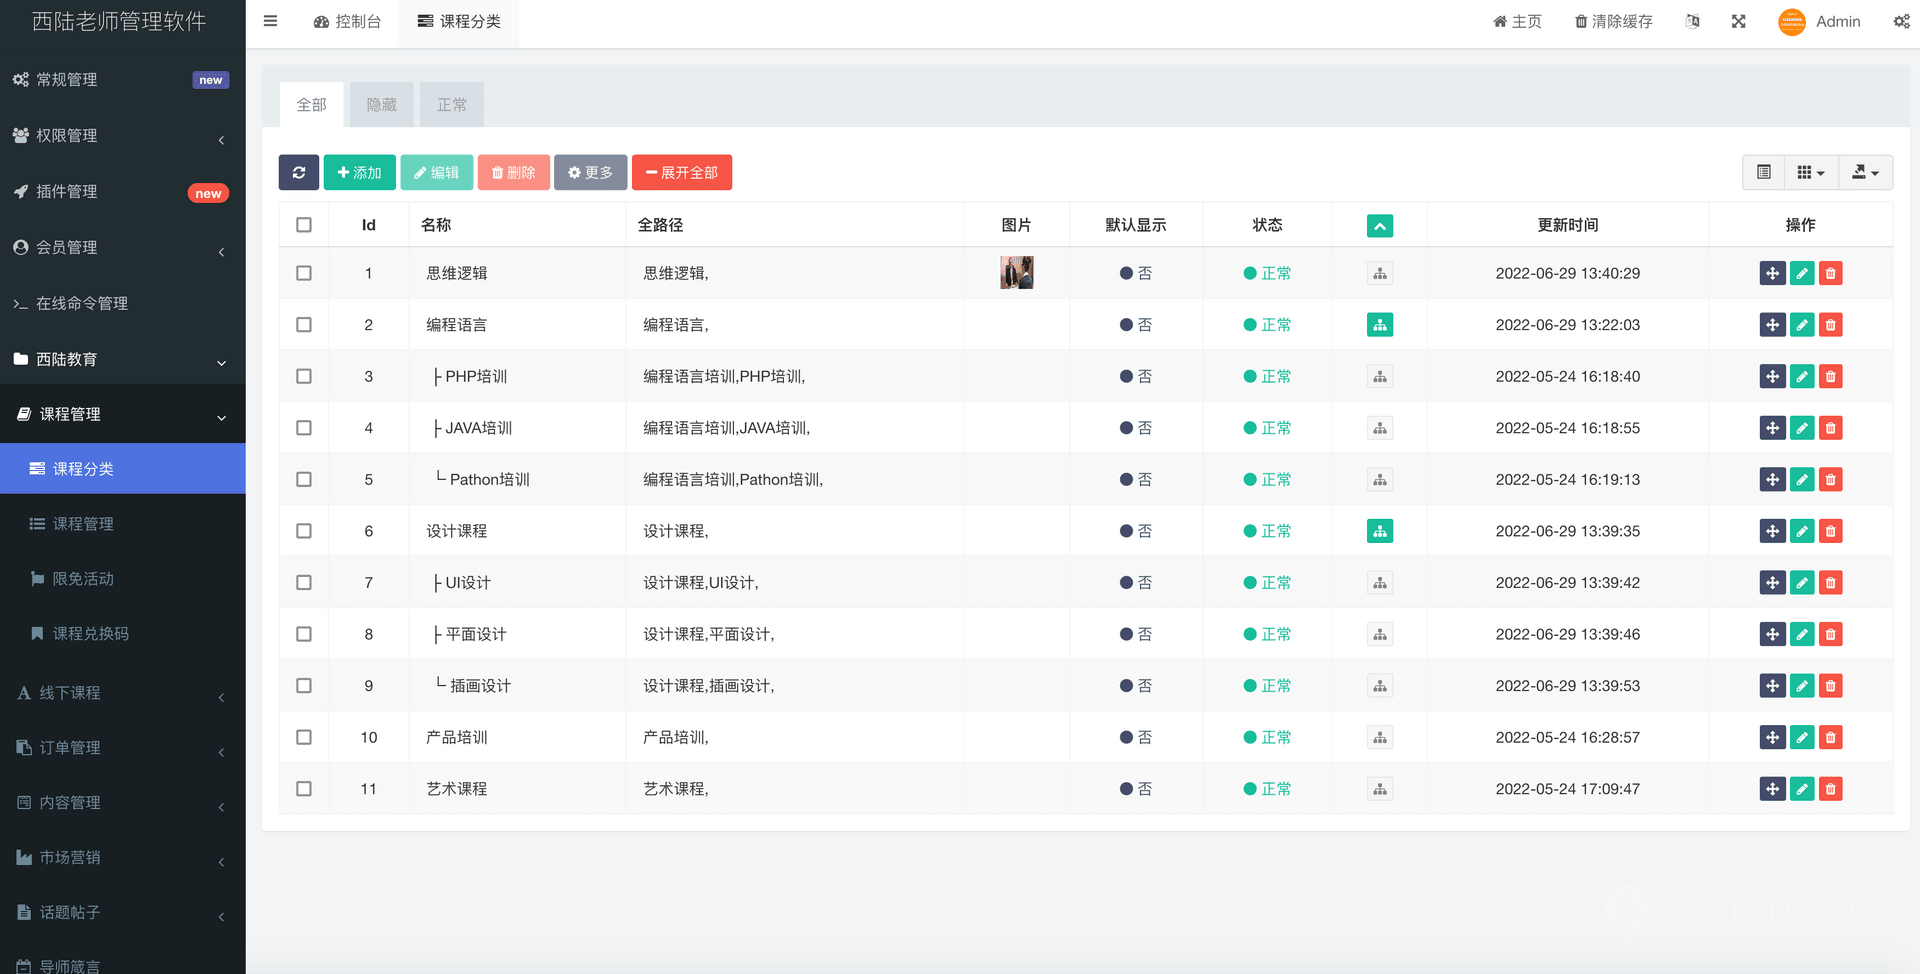This screenshot has height=974, width=1920.
Task: Click delete icon for 思维逻辑 row
Action: click(1831, 273)
